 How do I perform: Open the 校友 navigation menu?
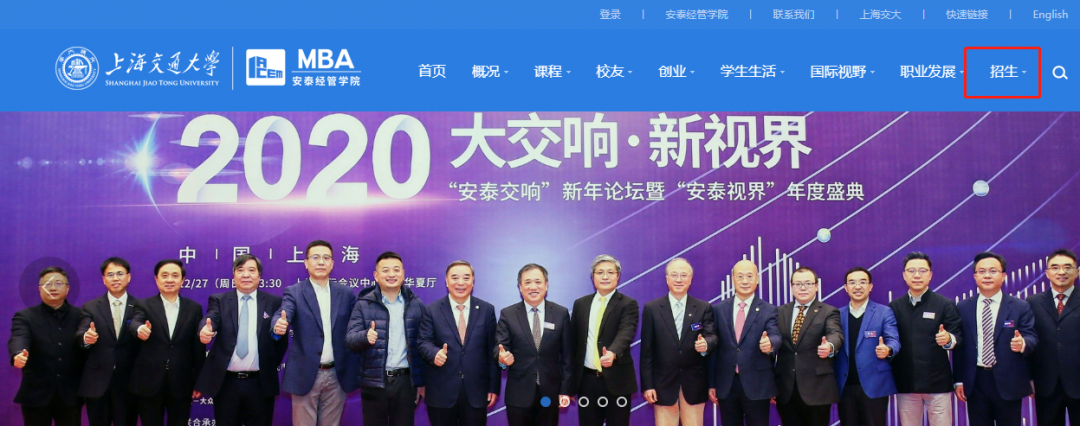614,72
